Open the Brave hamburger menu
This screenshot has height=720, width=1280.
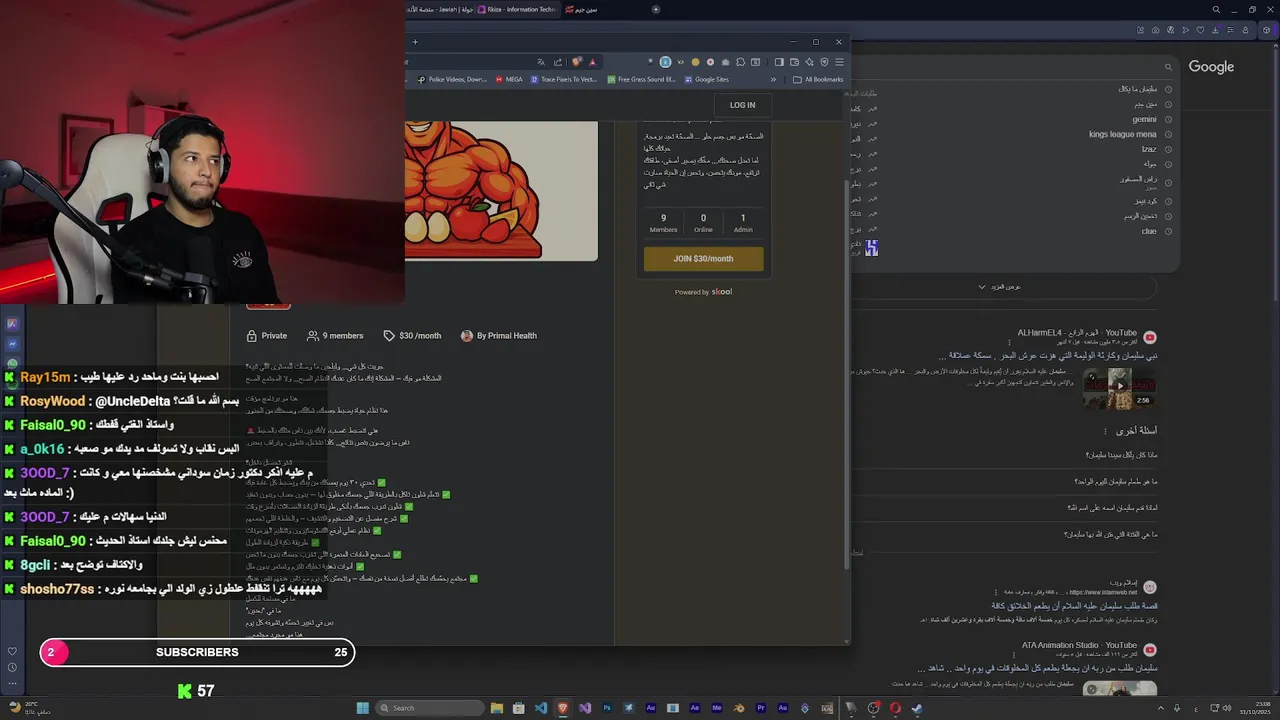pos(839,62)
